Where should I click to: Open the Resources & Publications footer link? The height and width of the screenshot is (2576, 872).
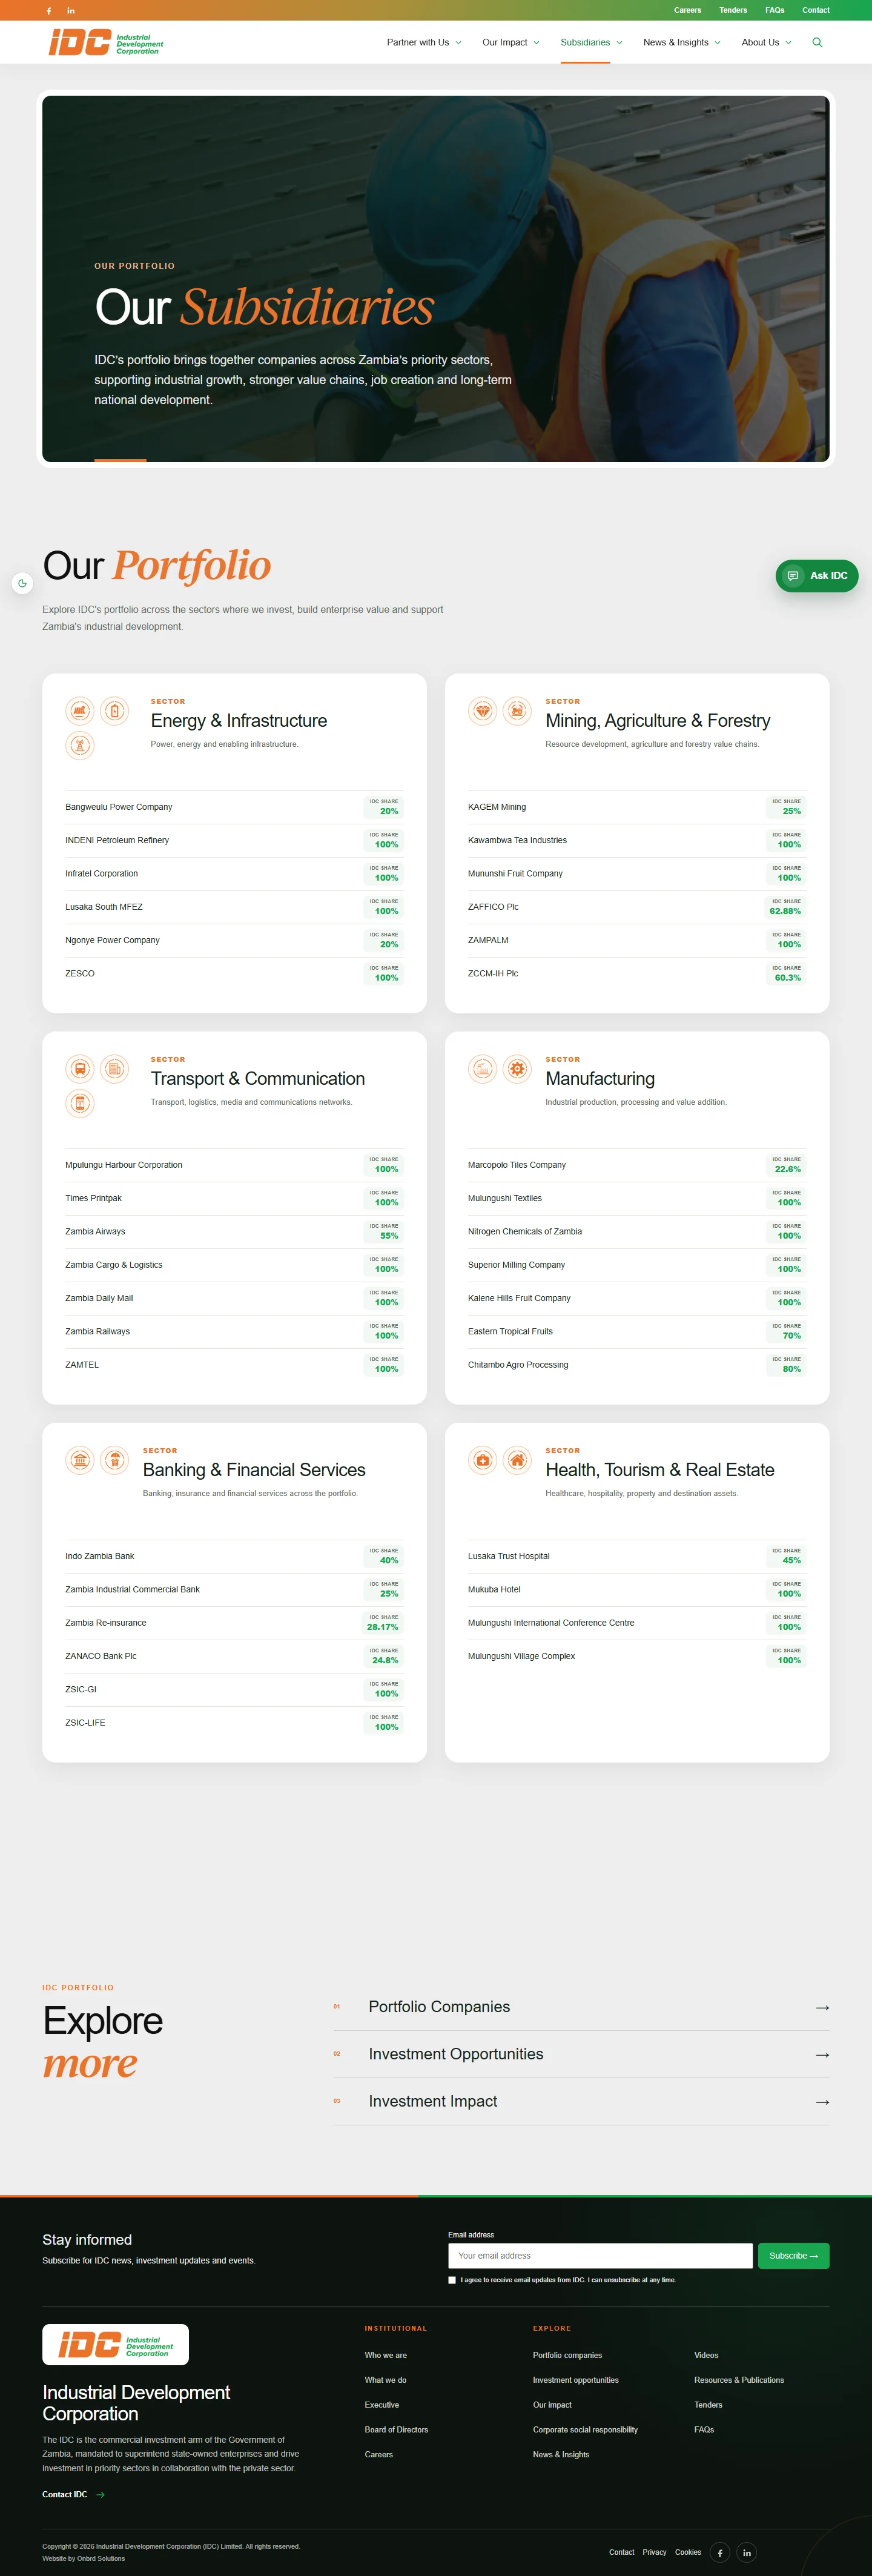(739, 2380)
